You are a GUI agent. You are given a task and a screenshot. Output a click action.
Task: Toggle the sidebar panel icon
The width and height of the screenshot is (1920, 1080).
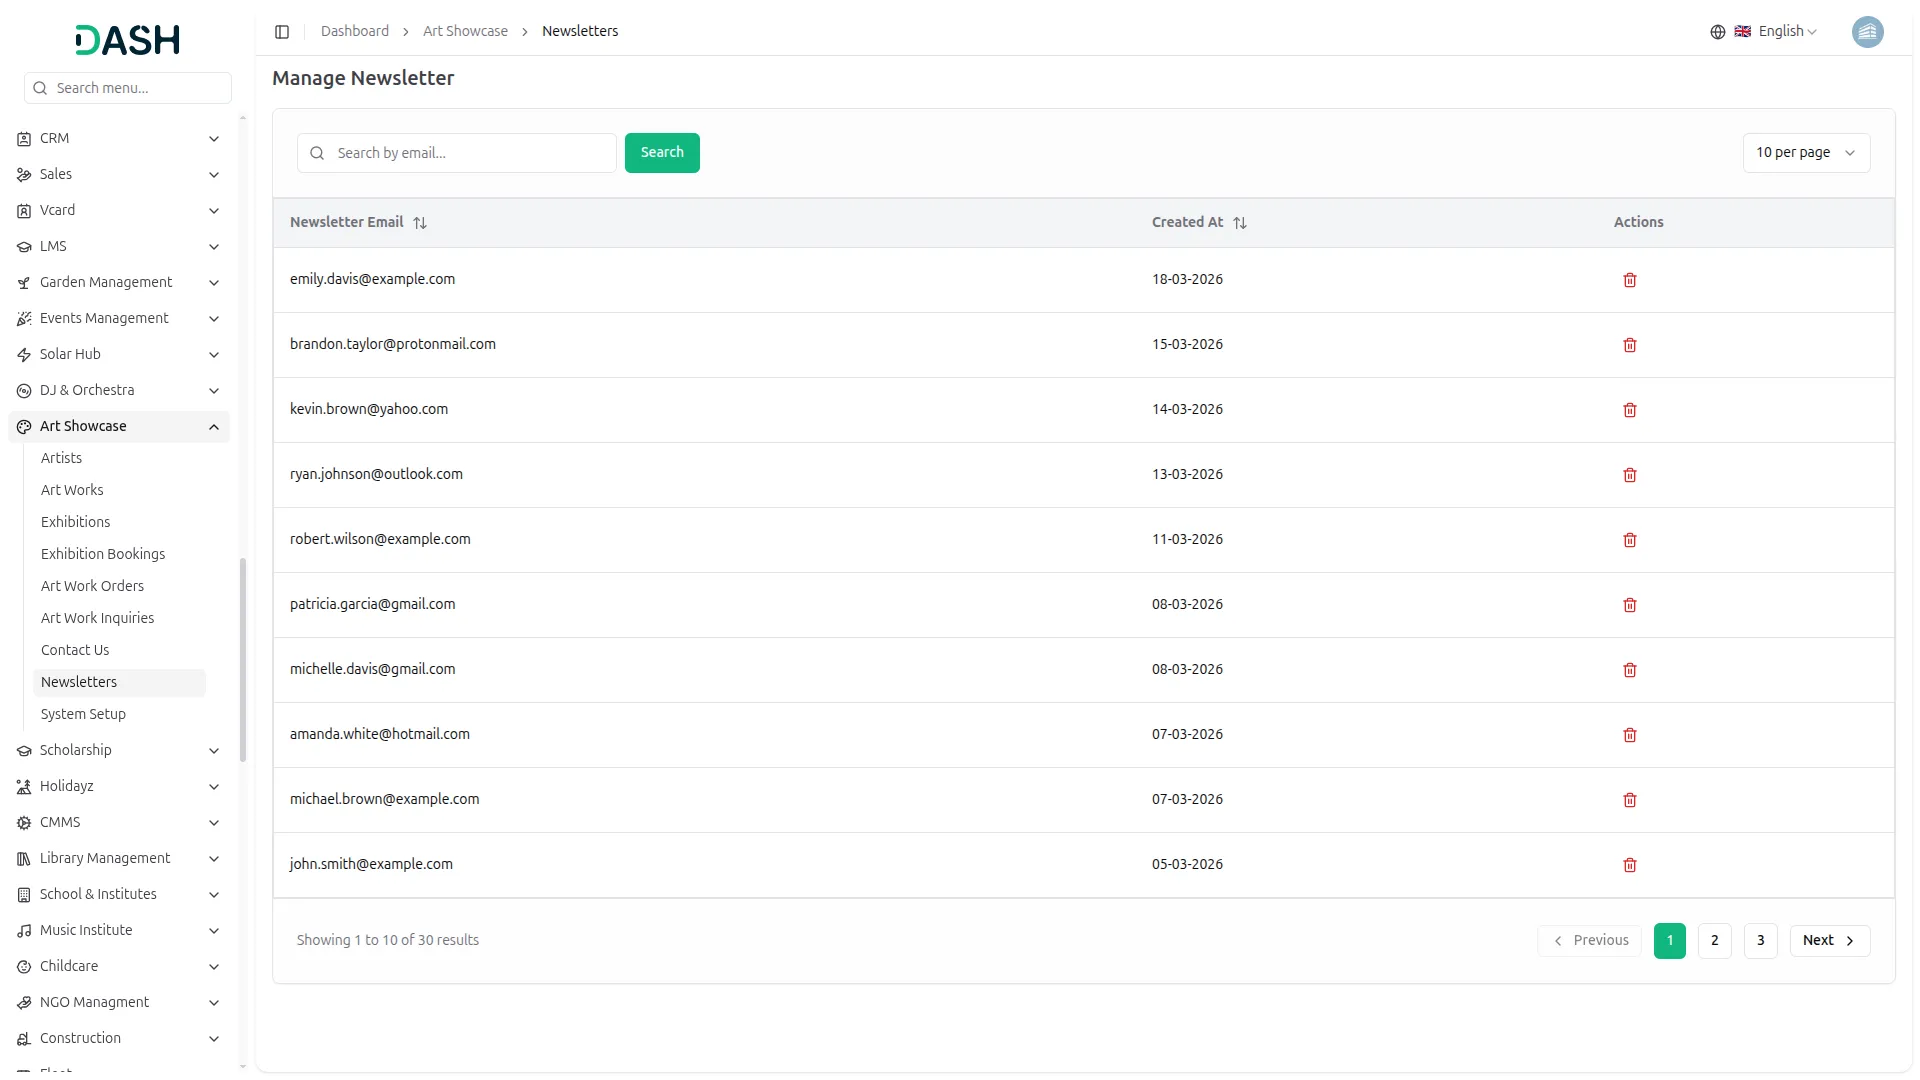[282, 32]
